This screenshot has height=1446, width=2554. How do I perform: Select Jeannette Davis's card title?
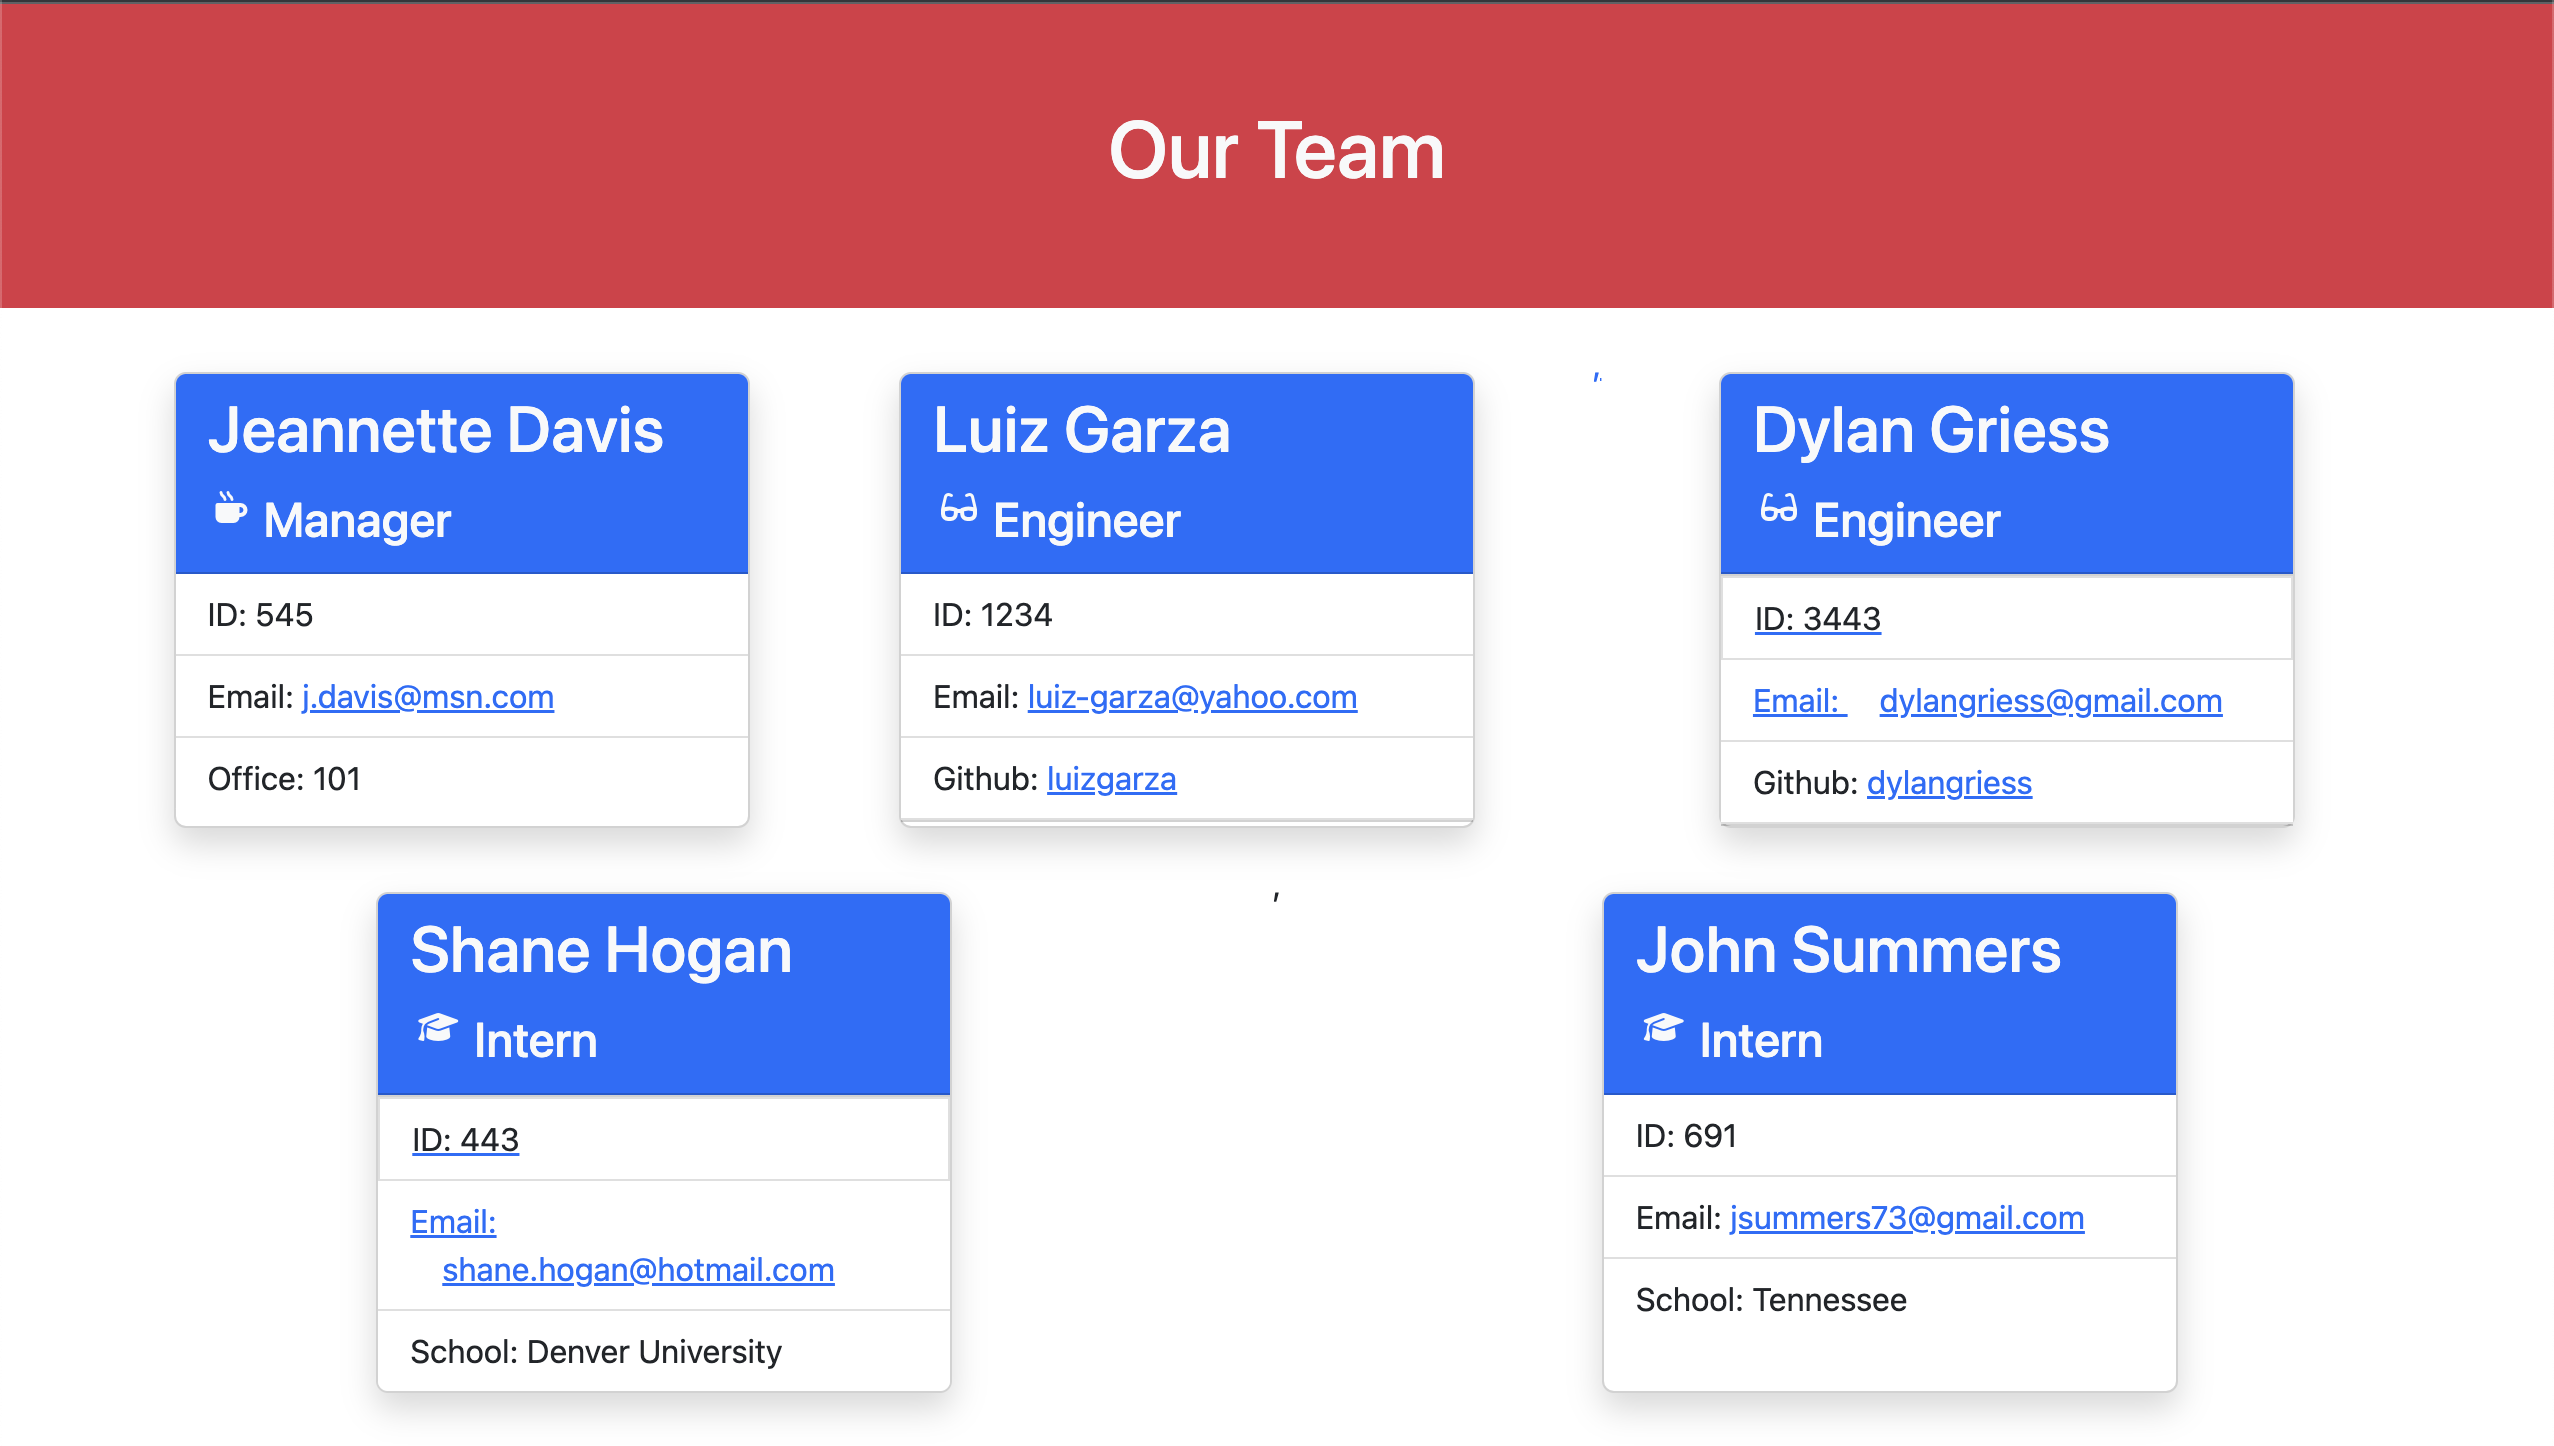(435, 430)
